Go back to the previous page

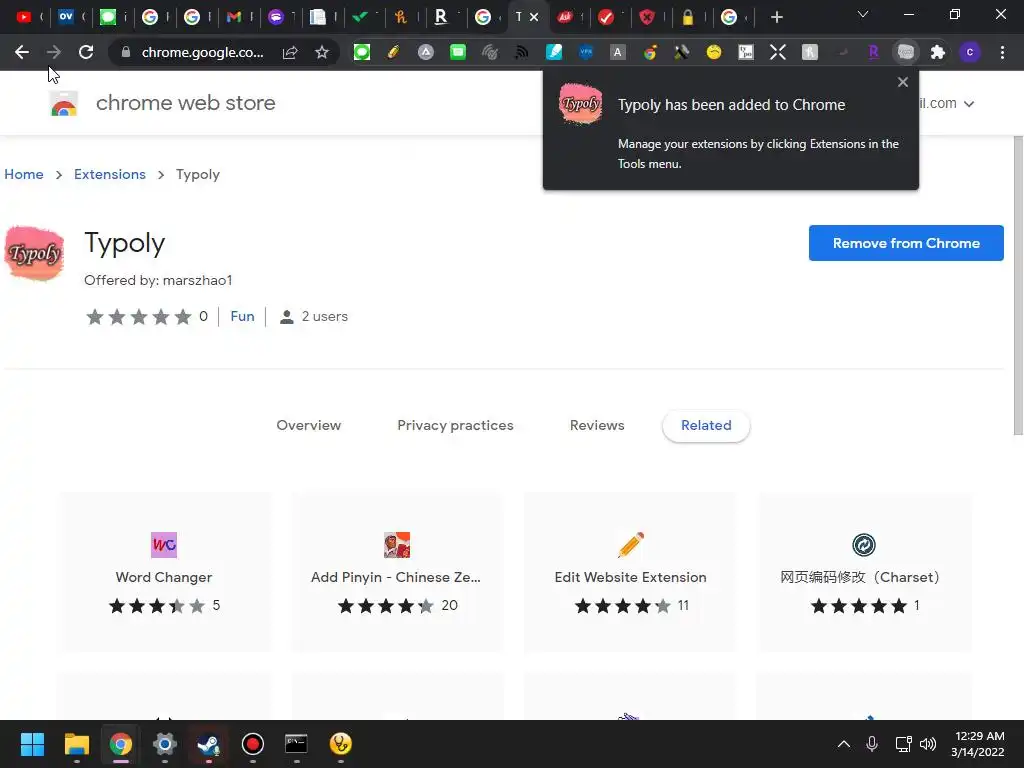coord(22,52)
